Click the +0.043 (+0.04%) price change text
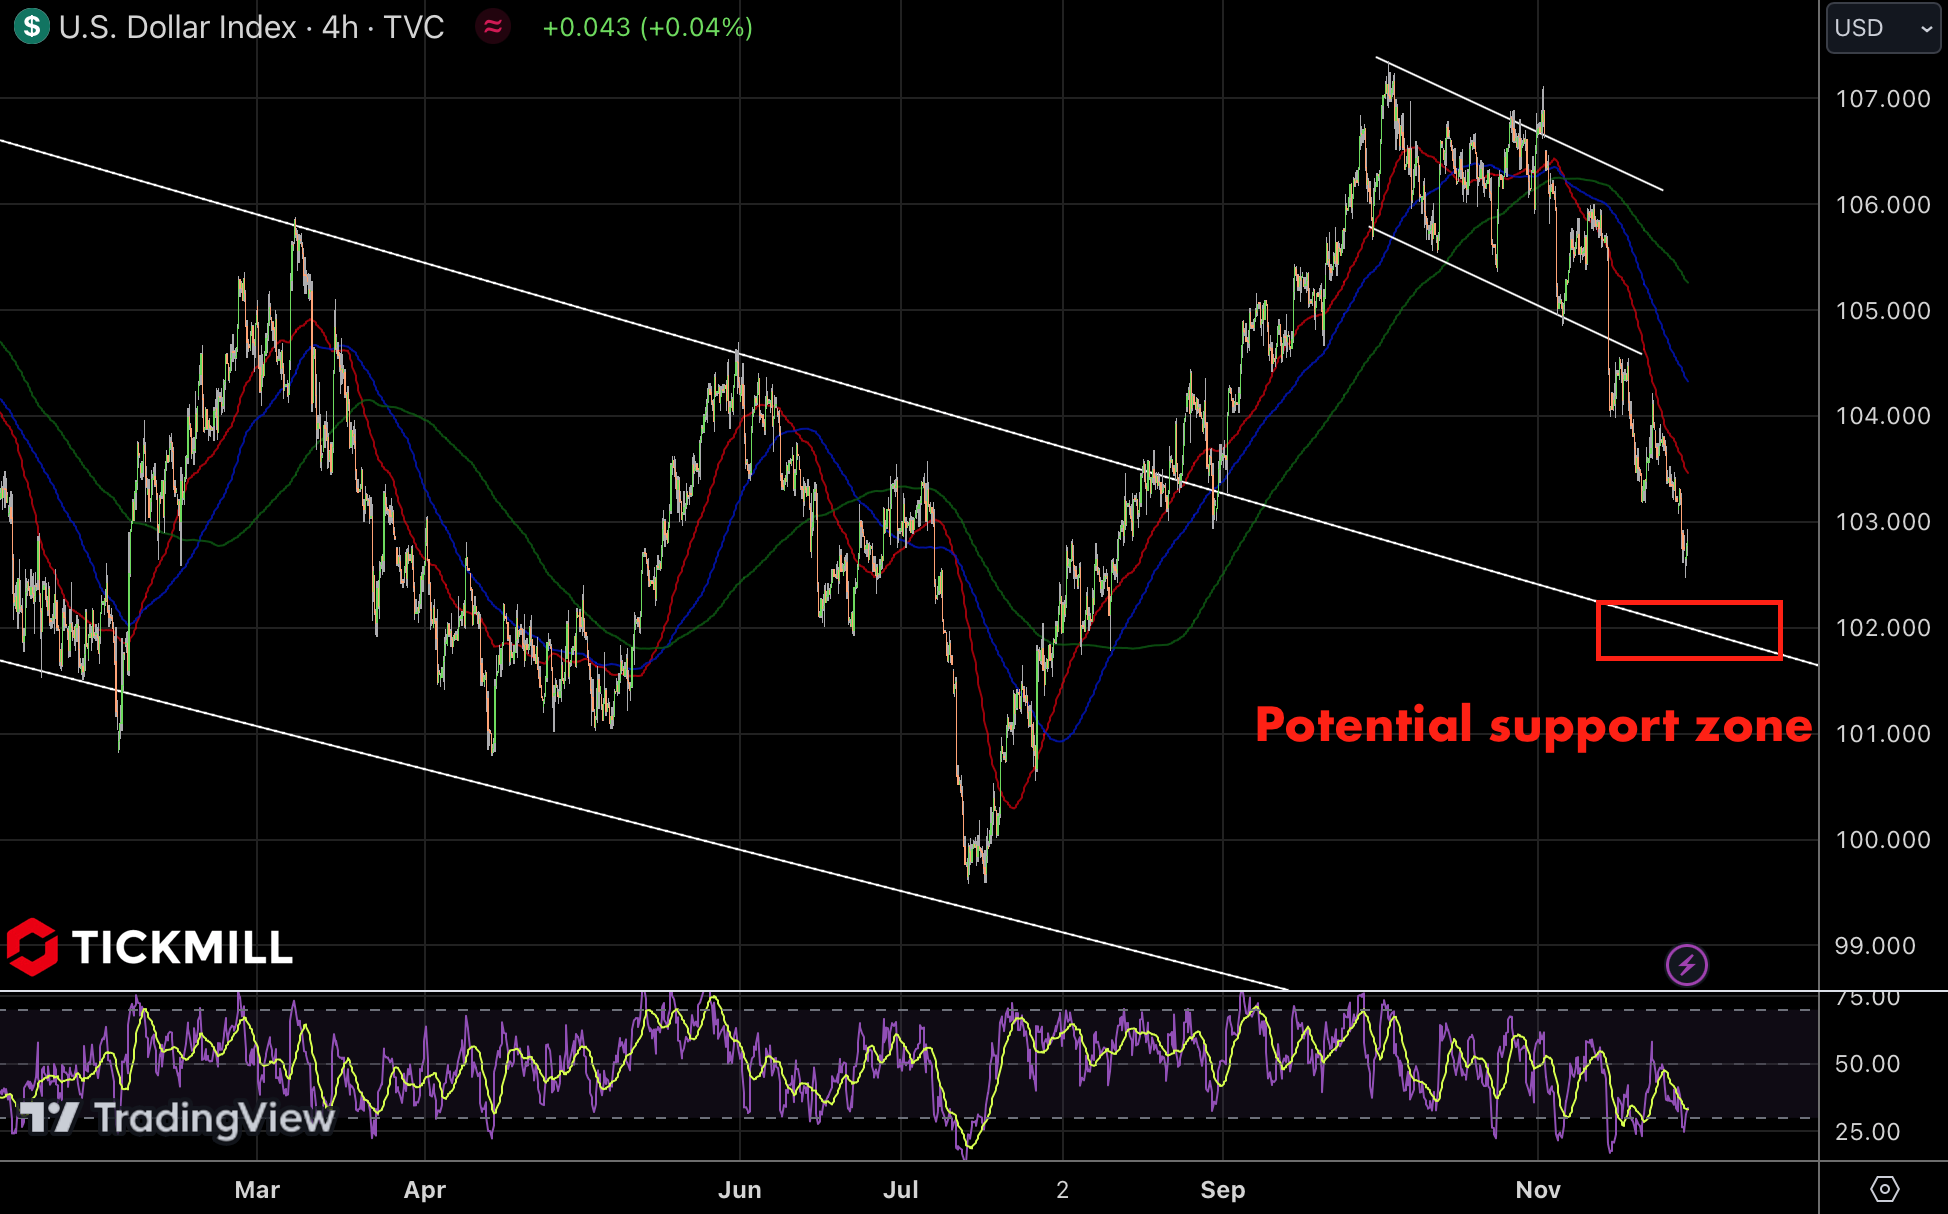The image size is (1948, 1214). point(647,27)
